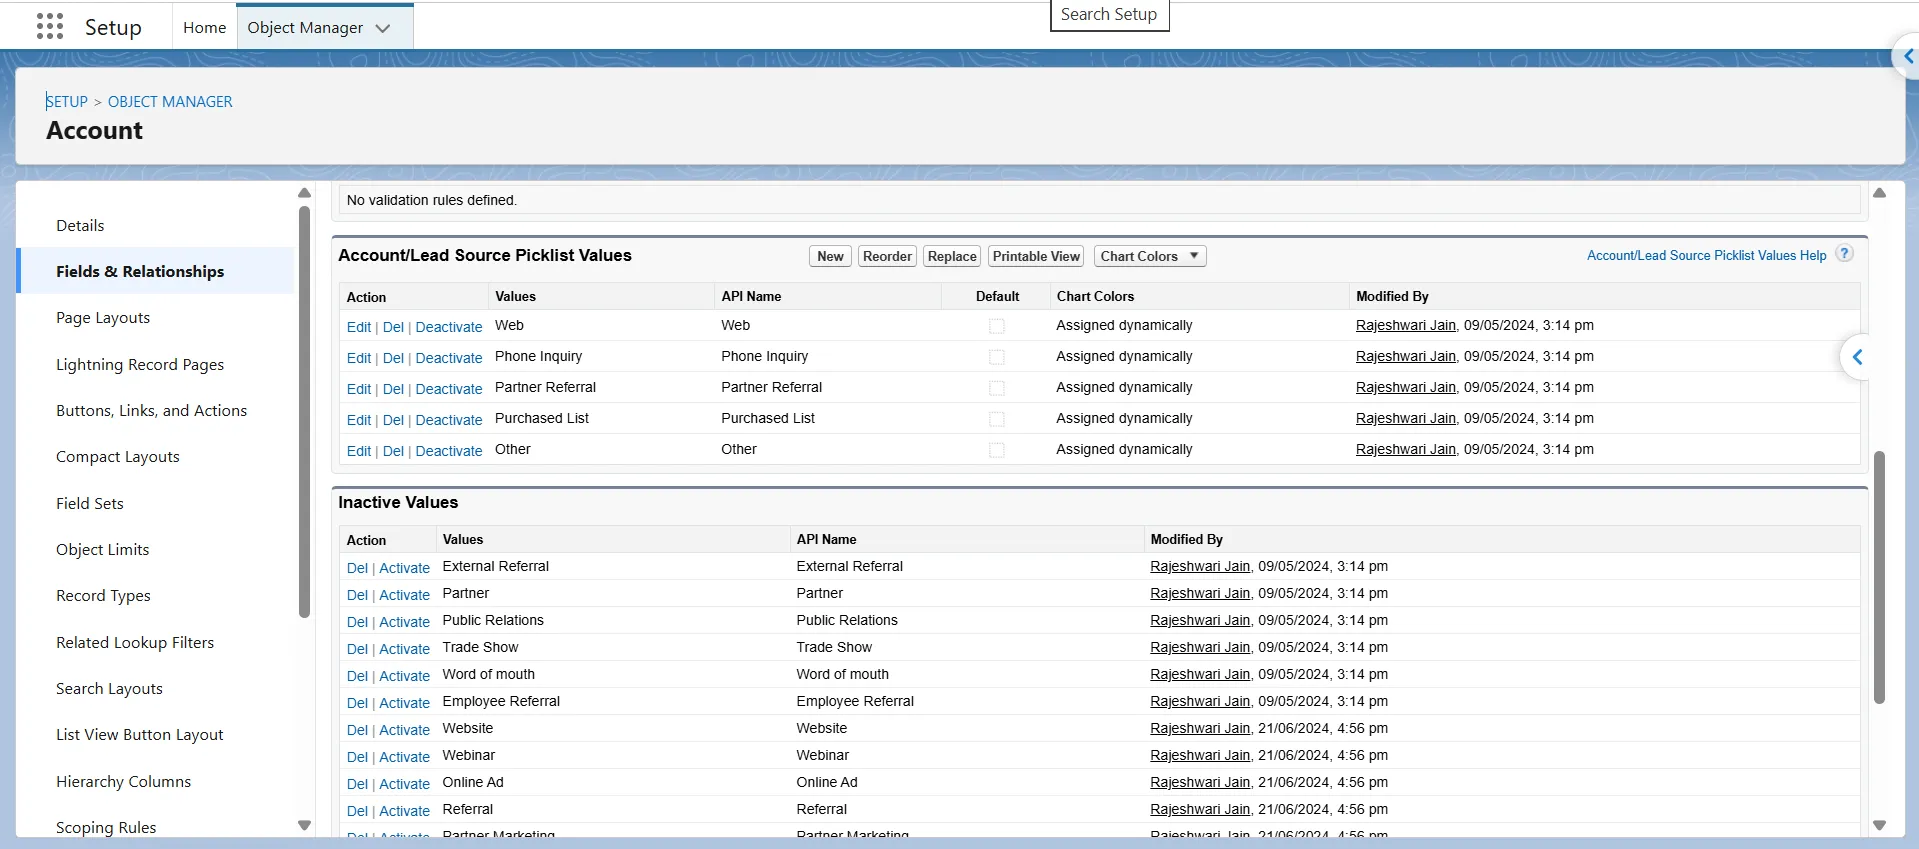
Task: Open Related Lookup Filters section
Action: click(135, 642)
